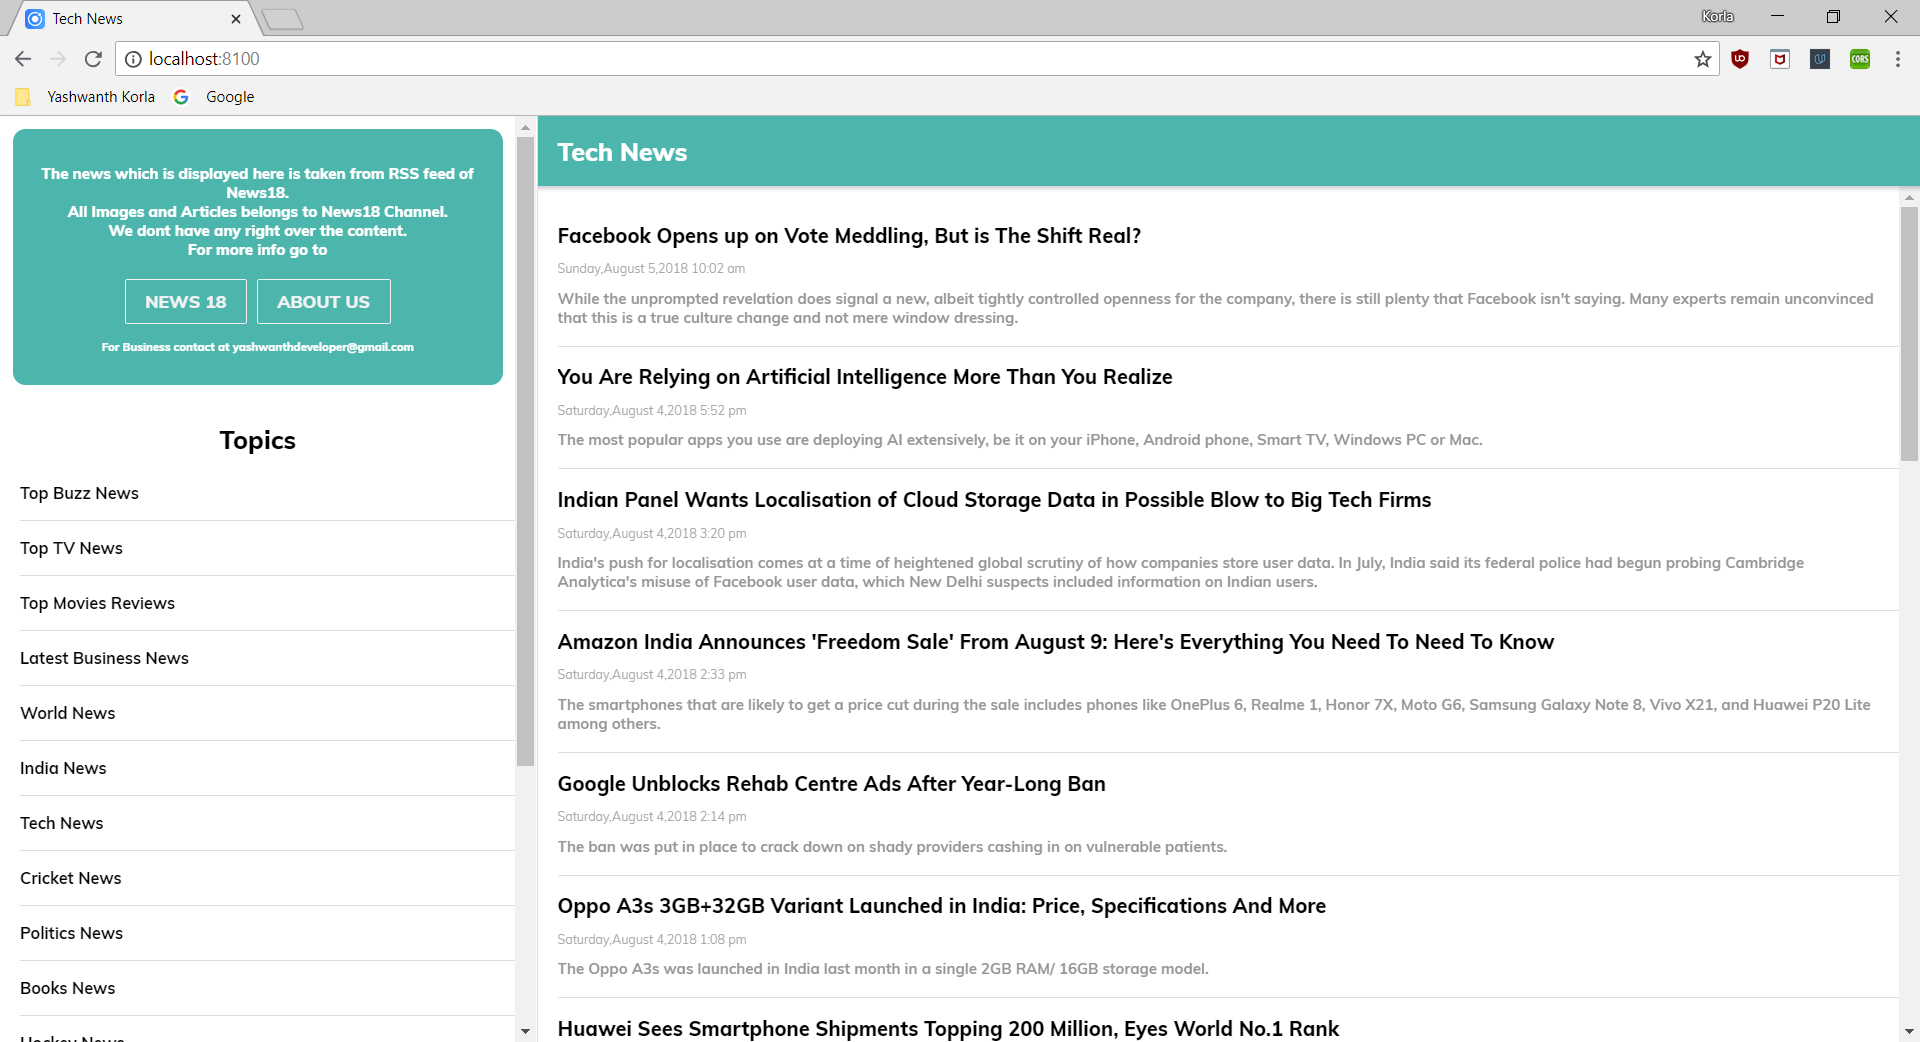This screenshot has width=1920, height=1042.
Task: Reload the page with the refresh icon
Action: pos(93,59)
